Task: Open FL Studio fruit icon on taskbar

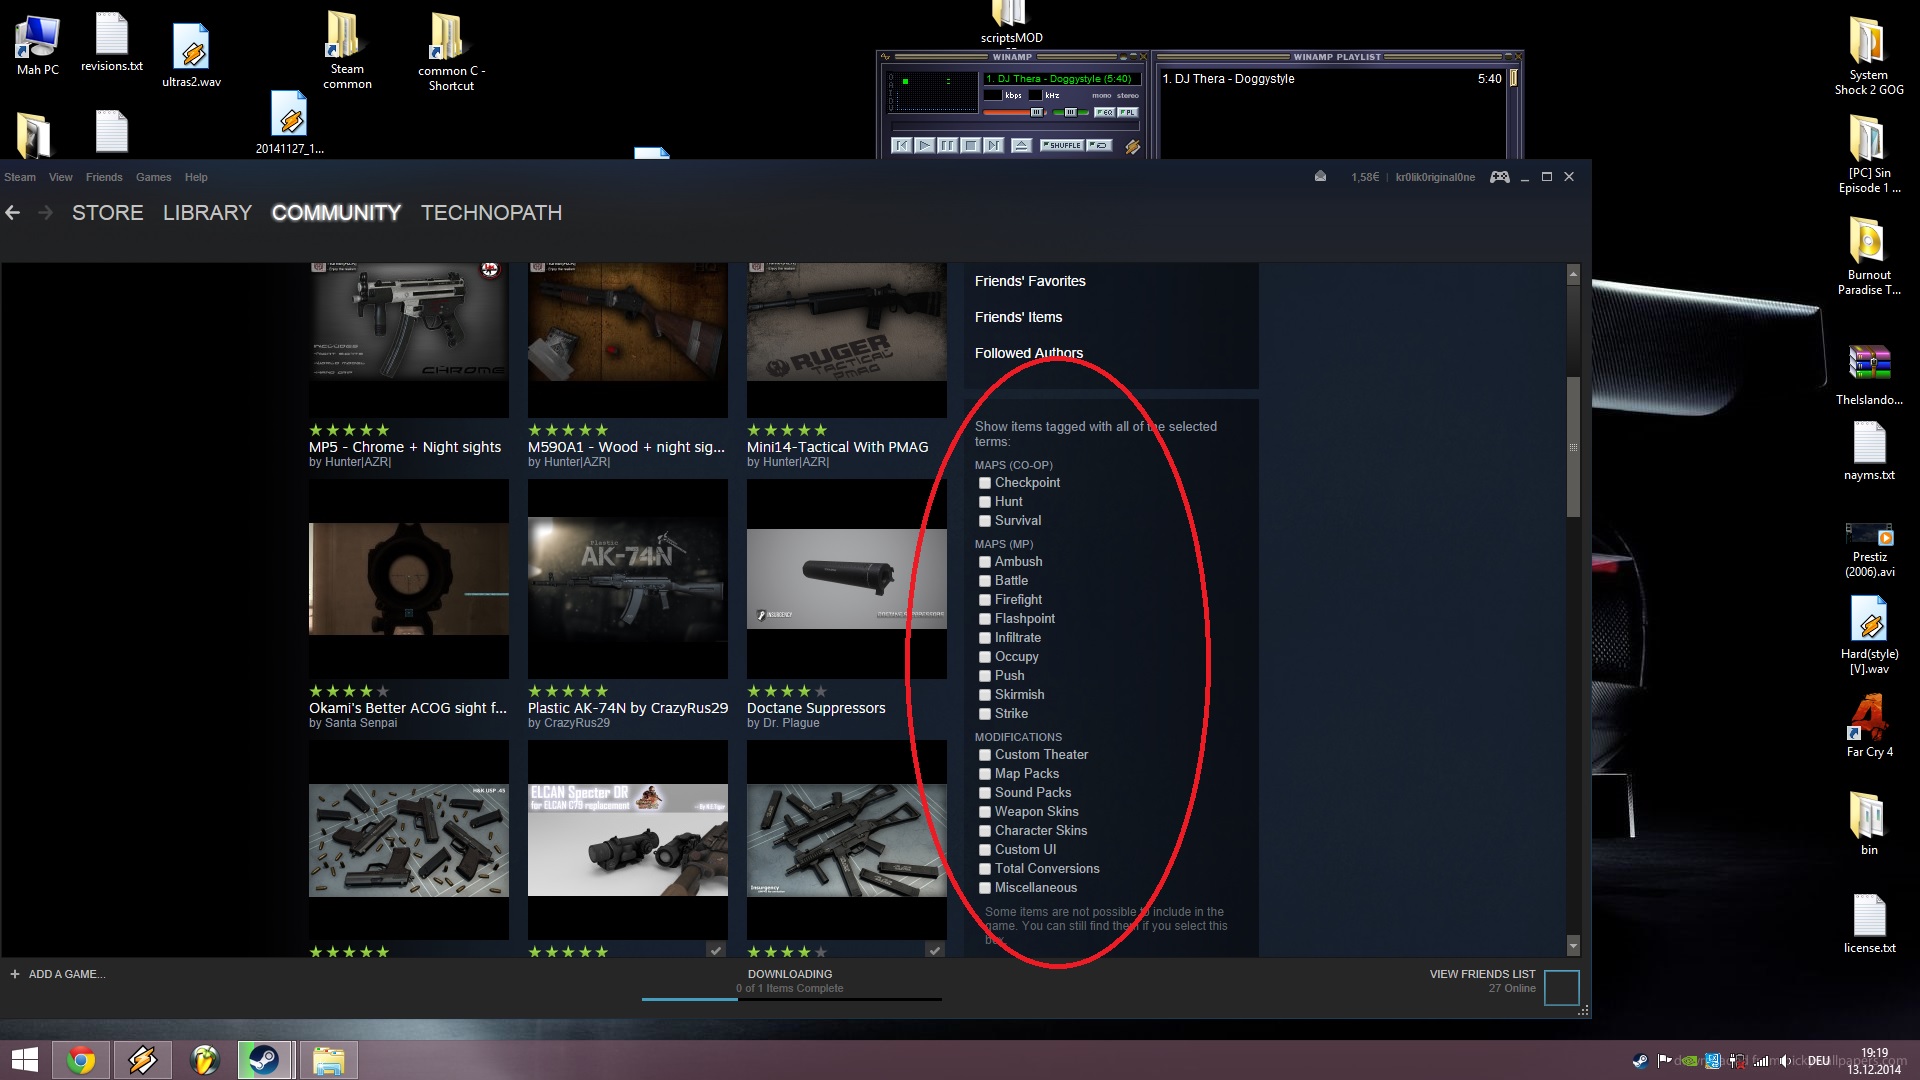Action: (204, 1060)
